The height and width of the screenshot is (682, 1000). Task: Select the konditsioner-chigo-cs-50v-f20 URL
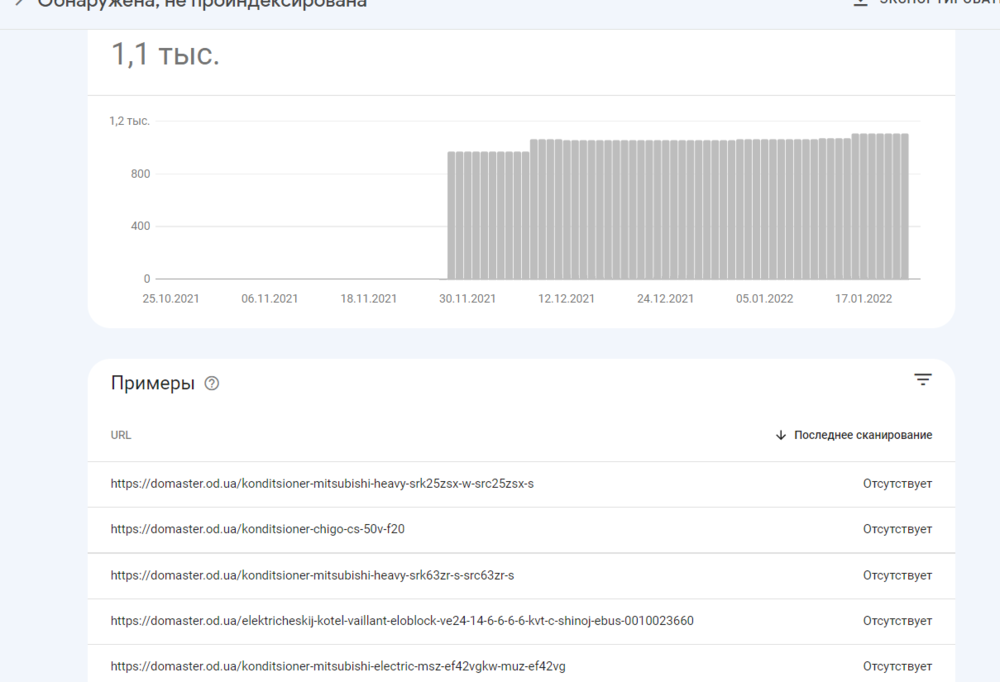click(257, 529)
